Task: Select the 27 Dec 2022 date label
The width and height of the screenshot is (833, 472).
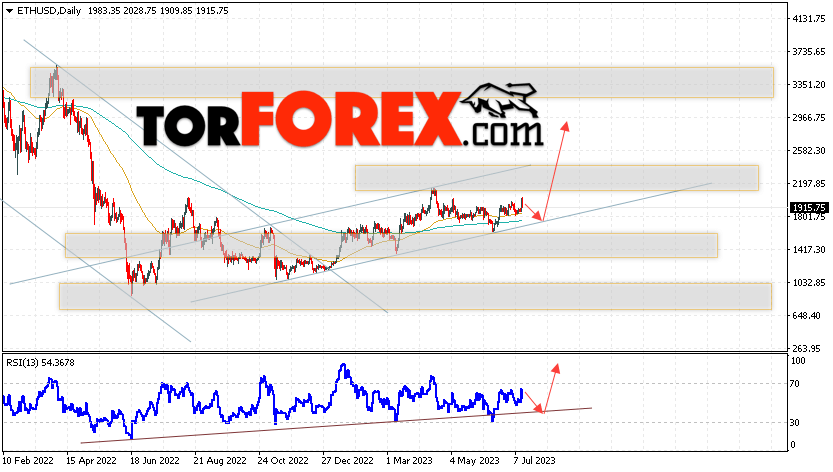Action: tap(347, 460)
